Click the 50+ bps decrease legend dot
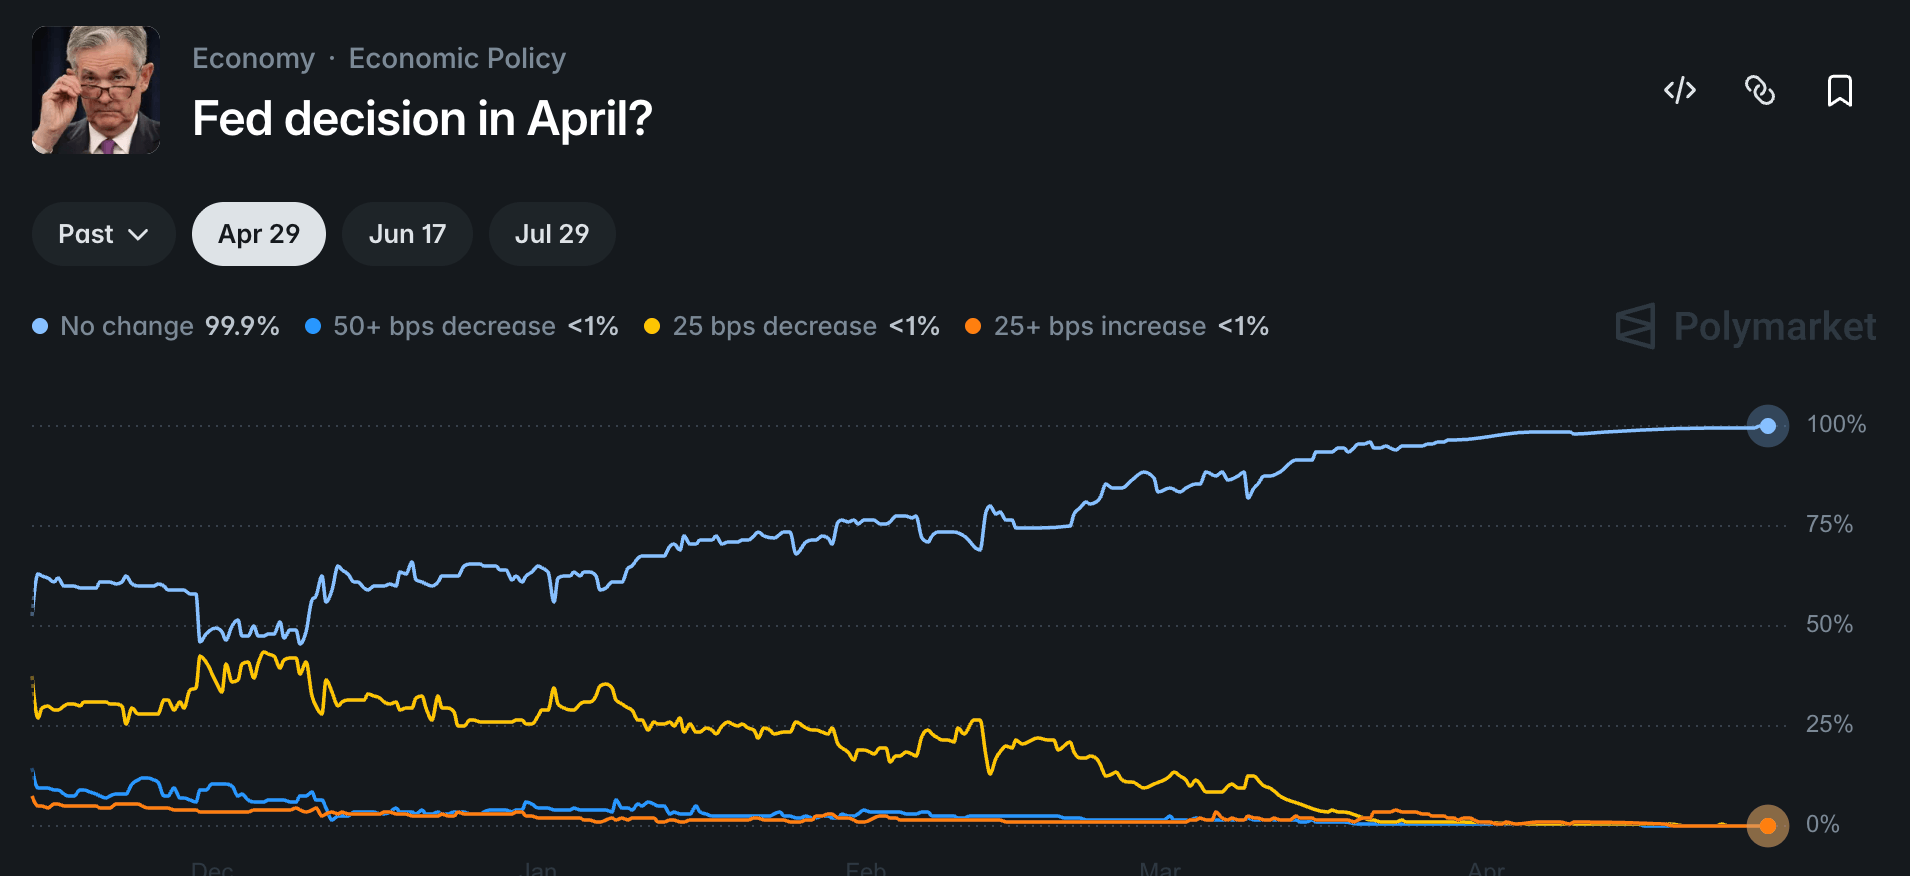 [x=313, y=326]
